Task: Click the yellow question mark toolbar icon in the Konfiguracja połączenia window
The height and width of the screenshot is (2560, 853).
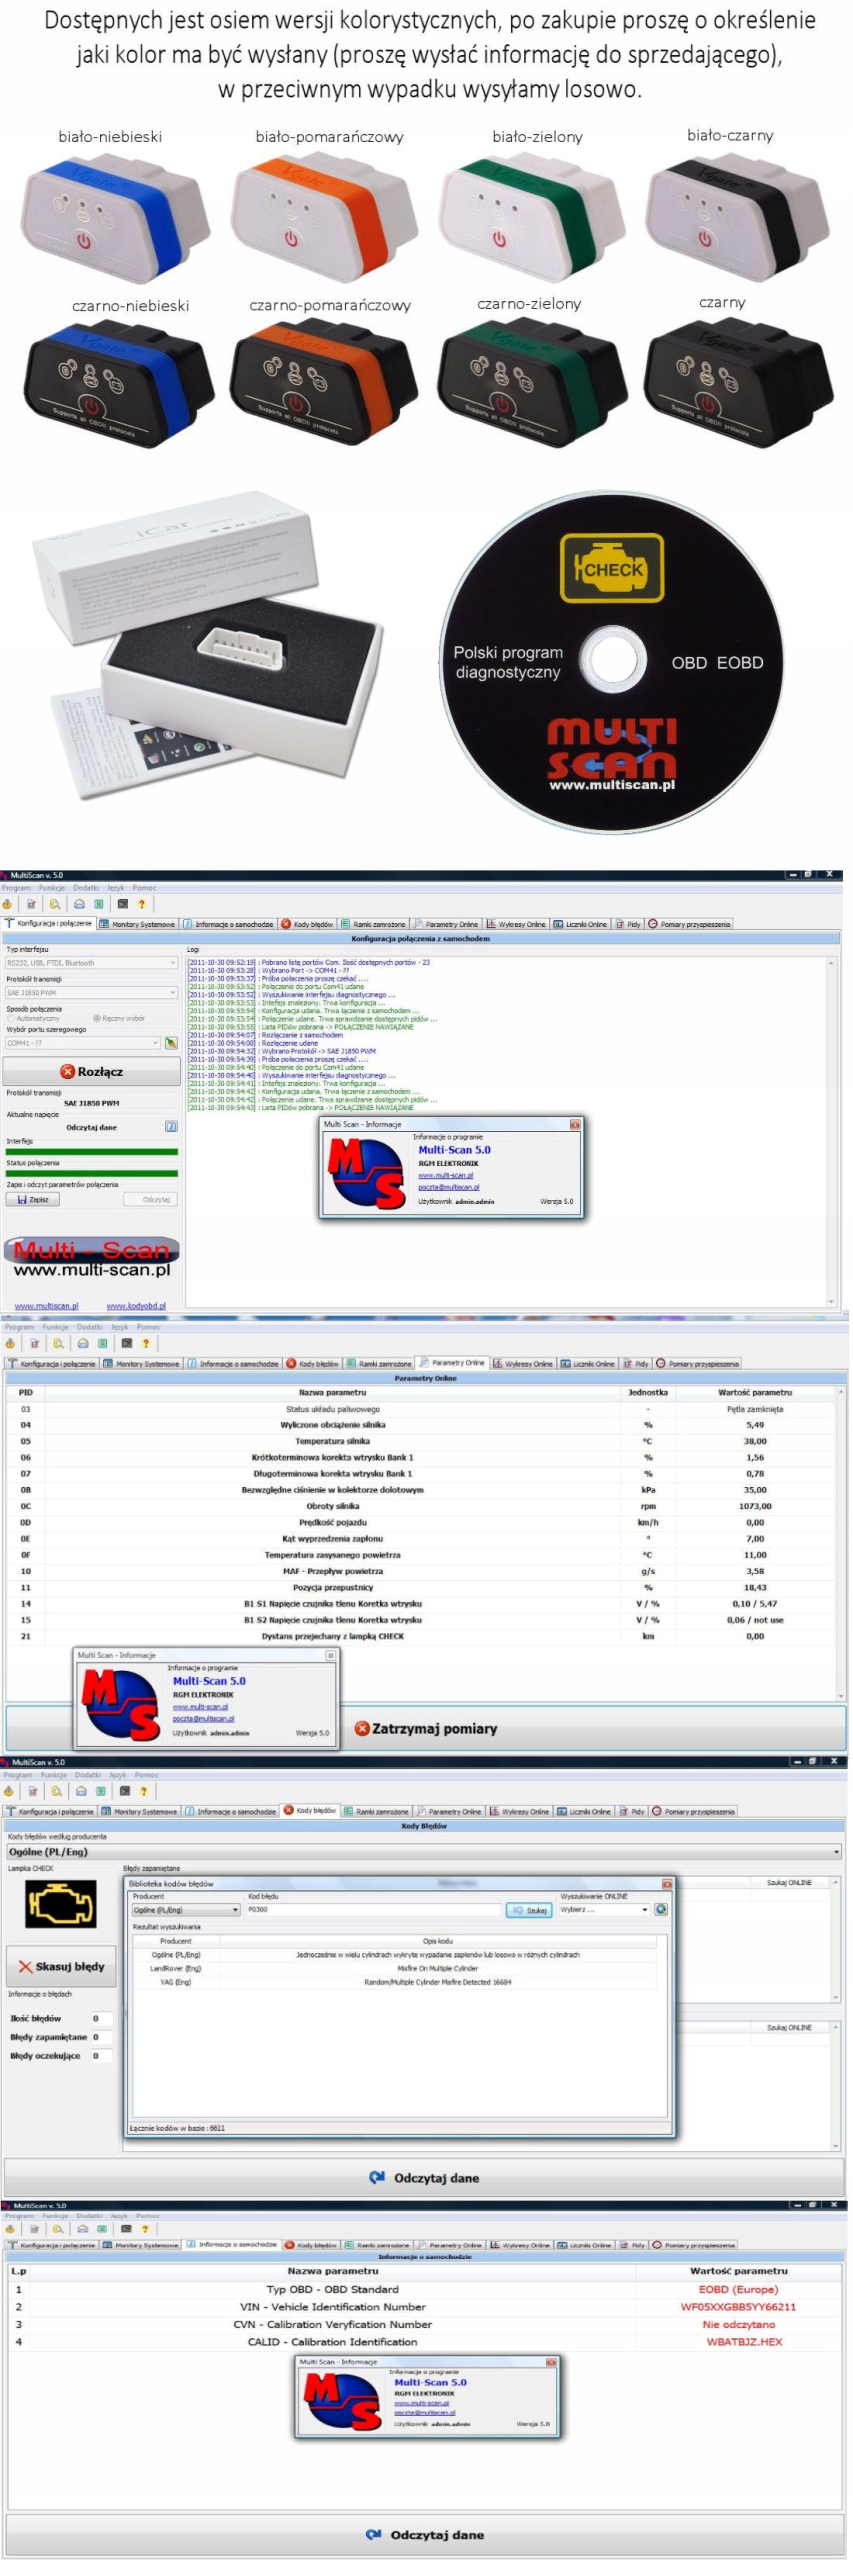Action: click(x=142, y=904)
